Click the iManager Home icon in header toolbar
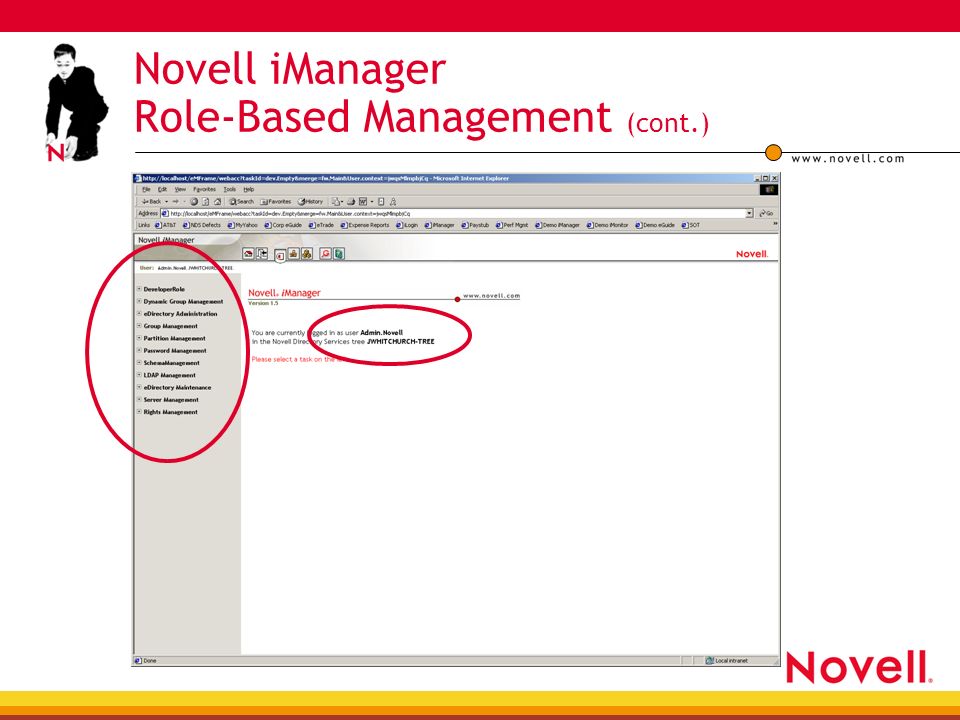Image resolution: width=960 pixels, height=720 pixels. (249, 253)
